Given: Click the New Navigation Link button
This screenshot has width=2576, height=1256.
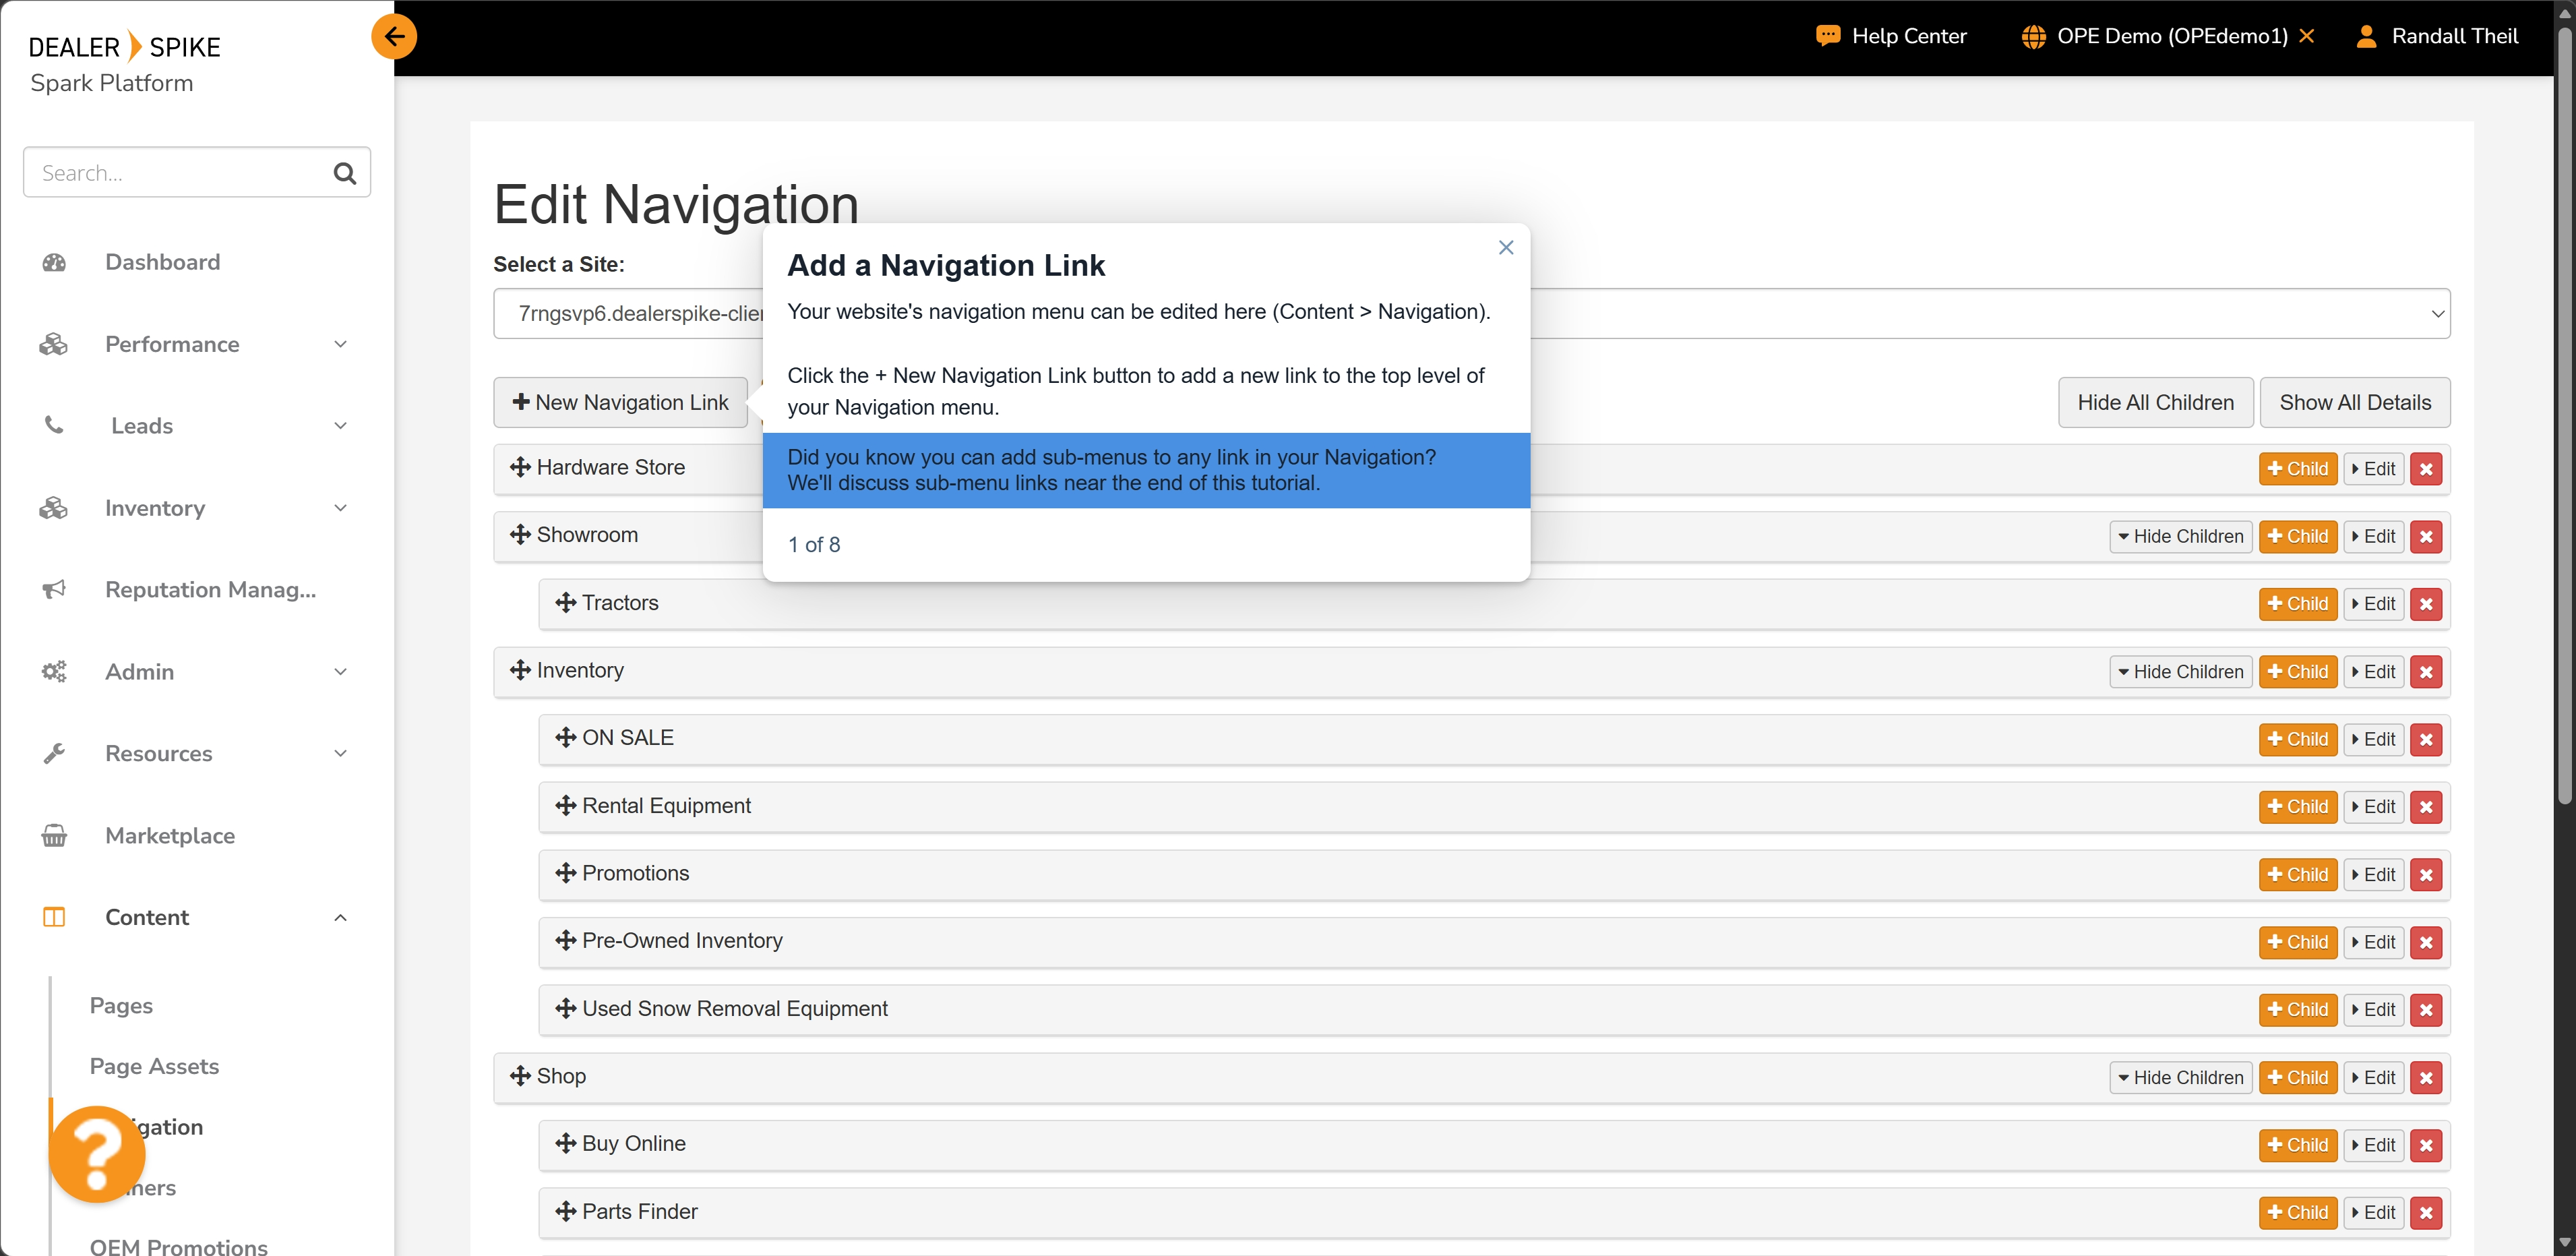Looking at the screenshot, I should [620, 402].
